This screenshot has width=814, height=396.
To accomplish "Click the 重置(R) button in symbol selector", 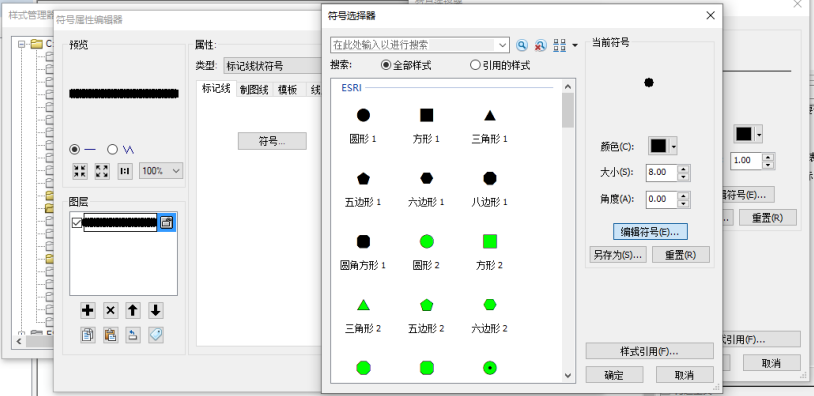I will pos(681,255).
